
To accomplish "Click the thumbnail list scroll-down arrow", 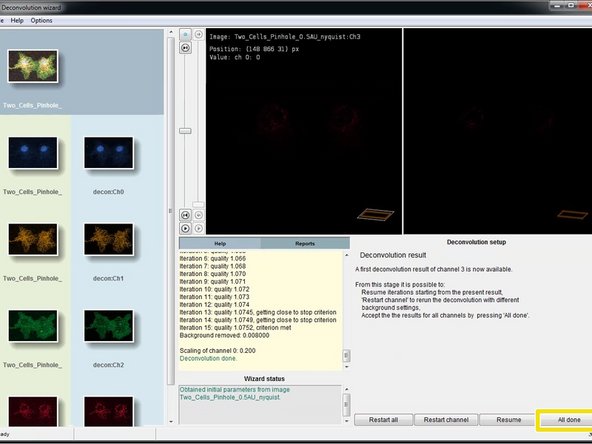I will click(171, 421).
